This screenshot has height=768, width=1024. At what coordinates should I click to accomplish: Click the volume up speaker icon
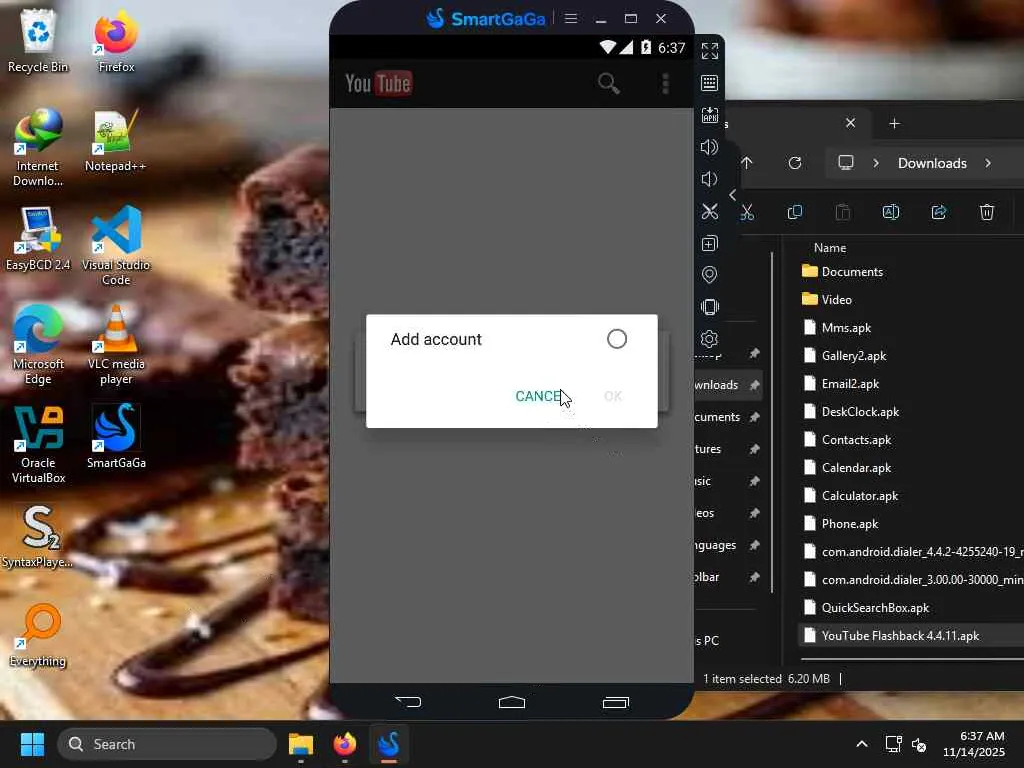point(710,147)
